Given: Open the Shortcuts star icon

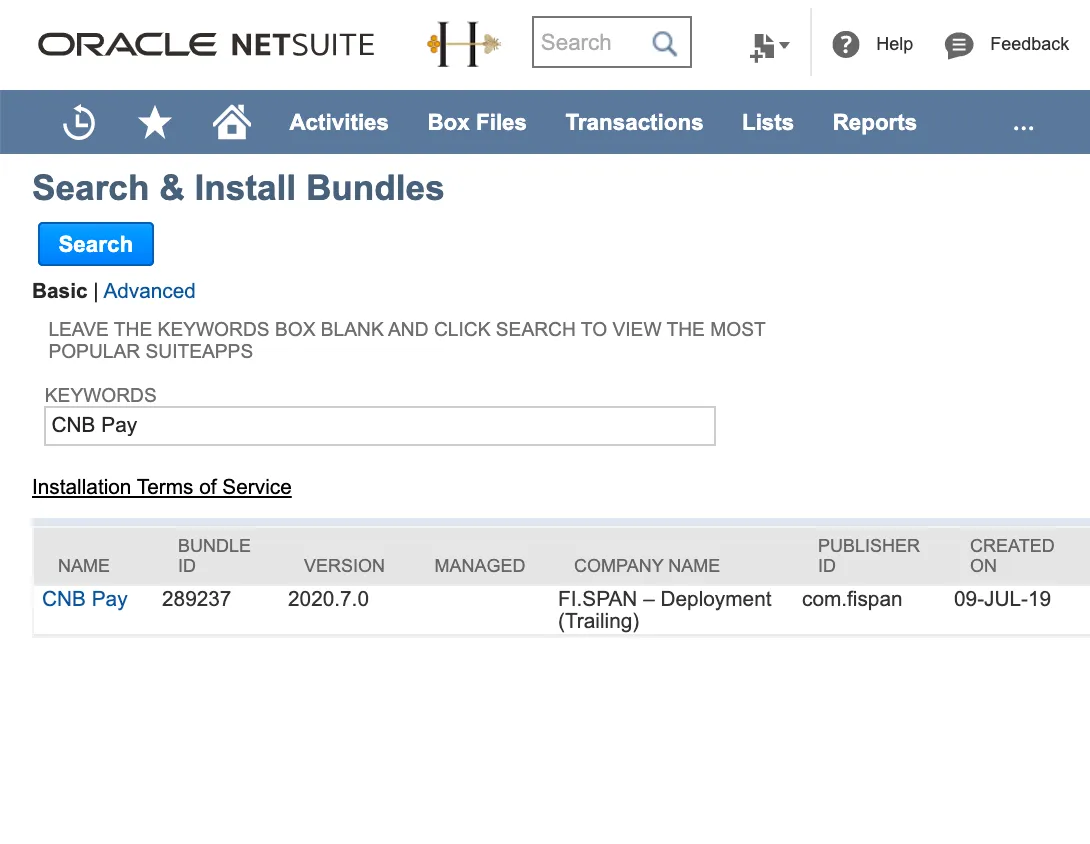Looking at the screenshot, I should click(154, 122).
